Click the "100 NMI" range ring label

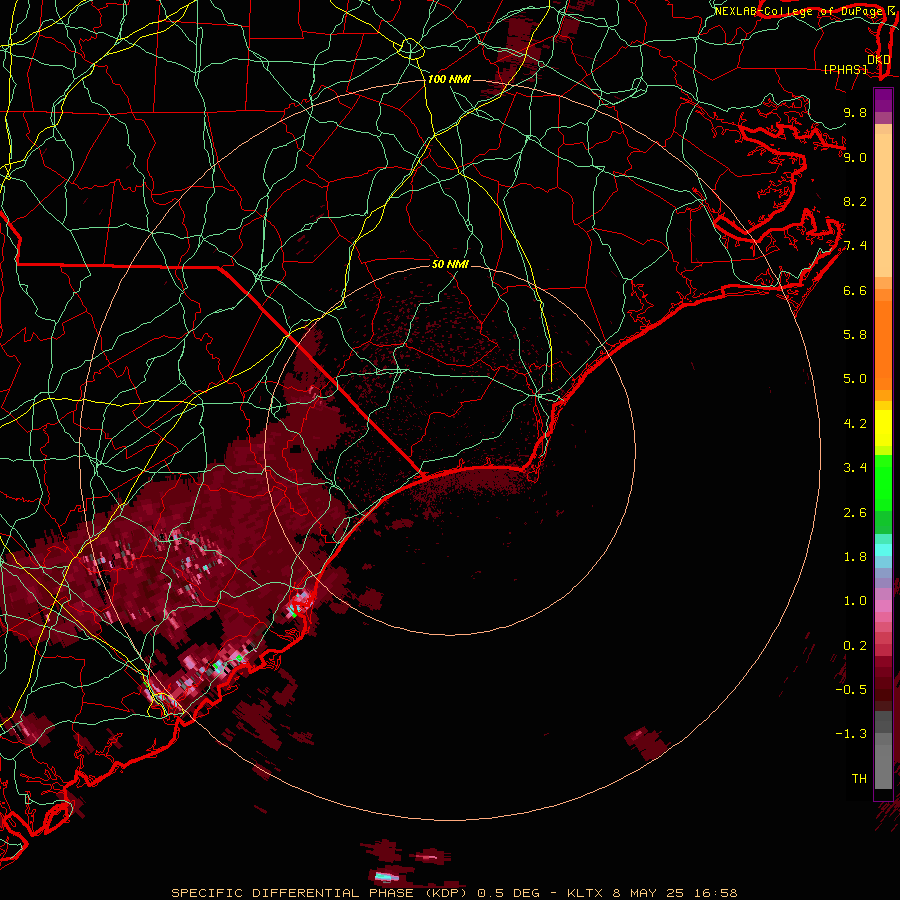449,79
